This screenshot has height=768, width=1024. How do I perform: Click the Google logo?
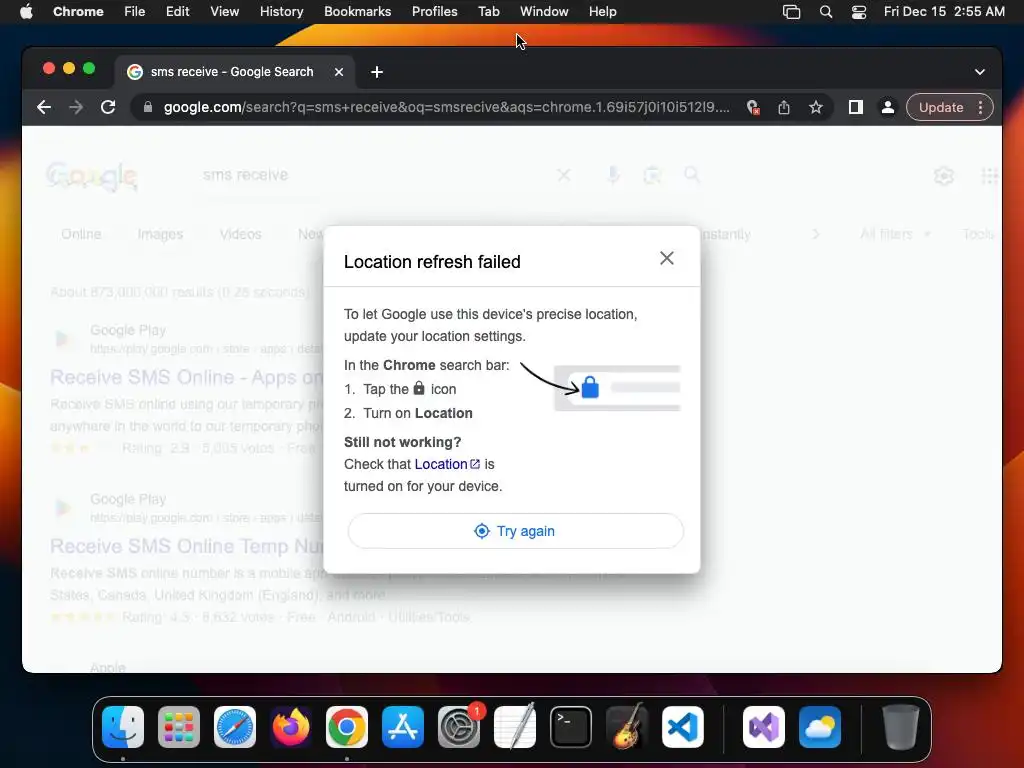92,176
